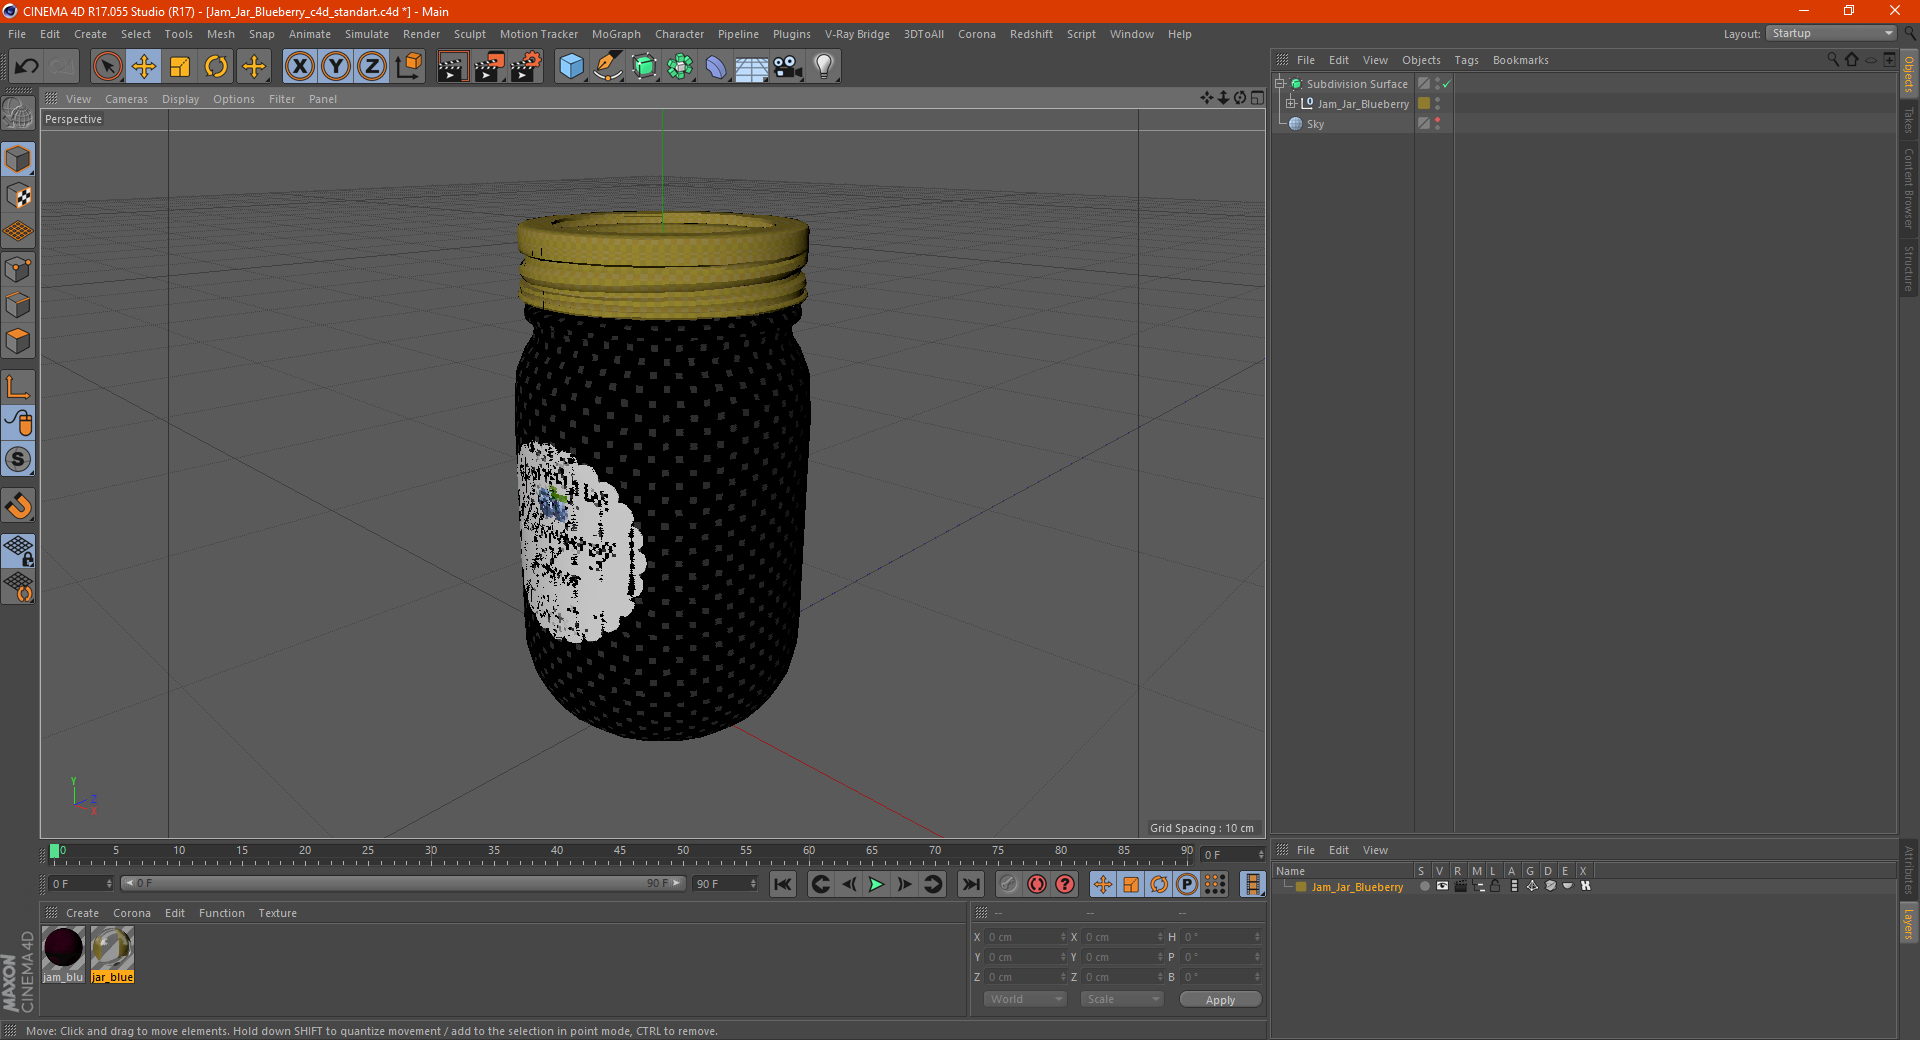Click the Apply button
Screen dimensions: 1920x1040
tap(1220, 999)
